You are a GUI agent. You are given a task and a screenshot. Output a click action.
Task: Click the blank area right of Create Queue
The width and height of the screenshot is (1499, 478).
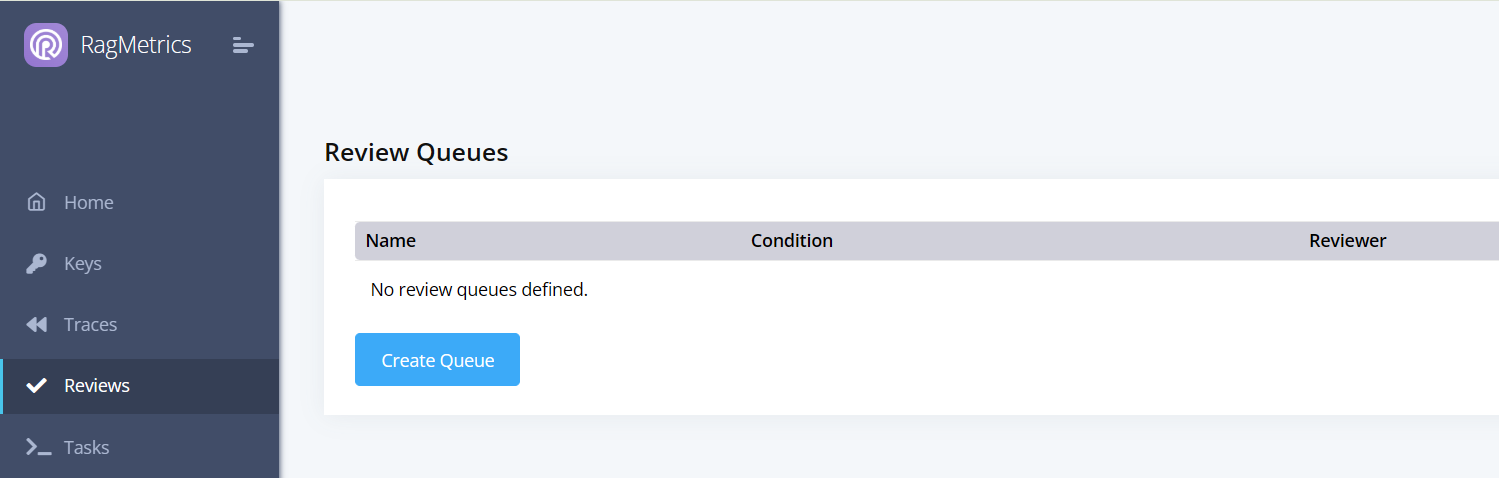tap(900, 360)
